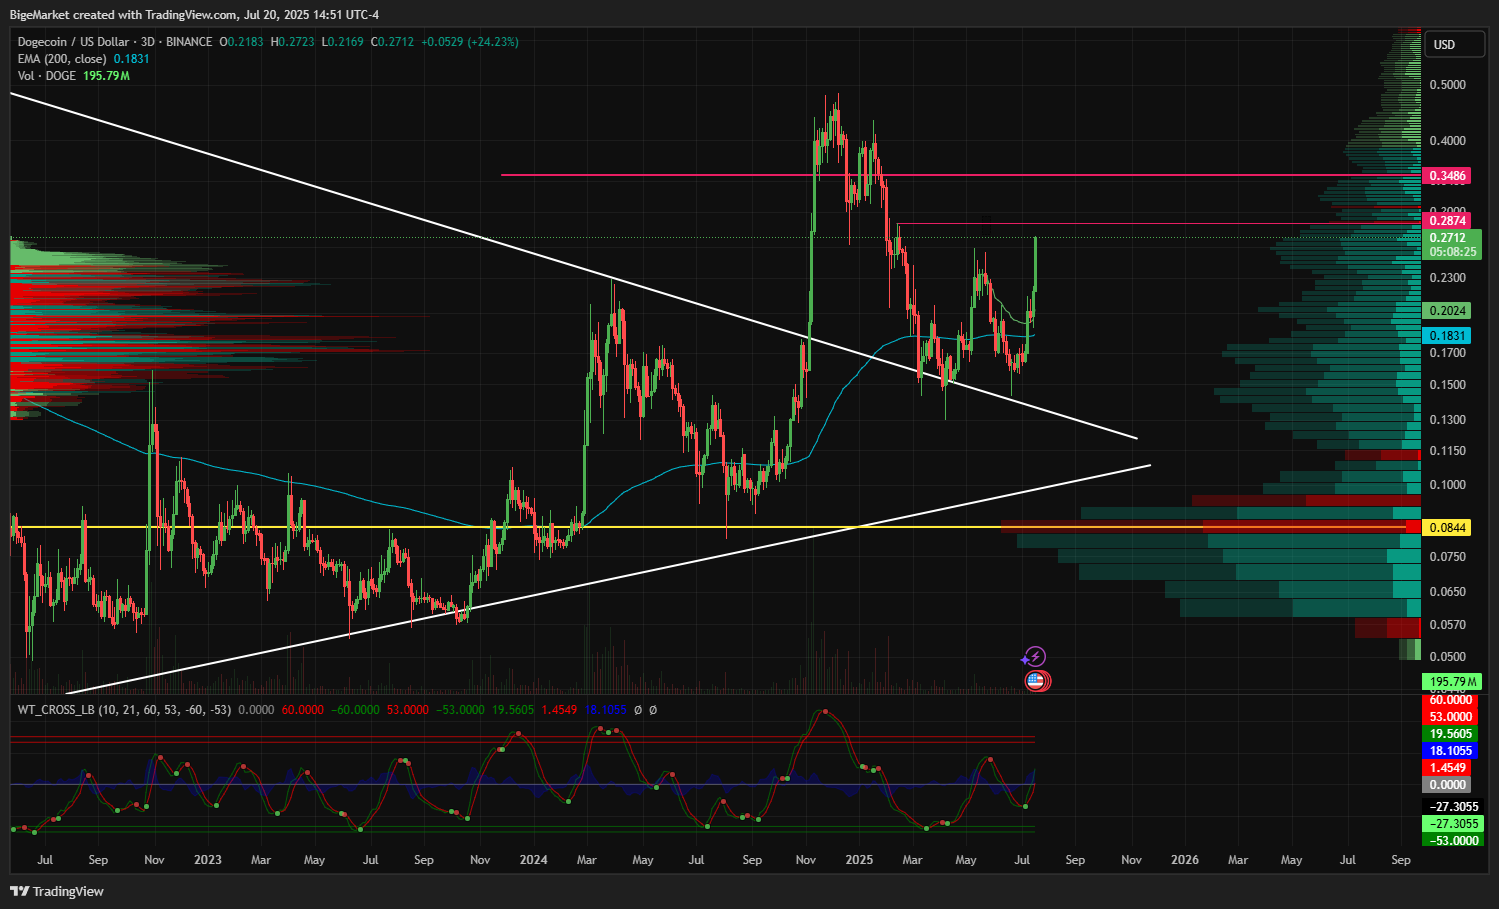Click the 0.0650 price scale label
Screen dimensions: 1499x909
[x=1447, y=592]
